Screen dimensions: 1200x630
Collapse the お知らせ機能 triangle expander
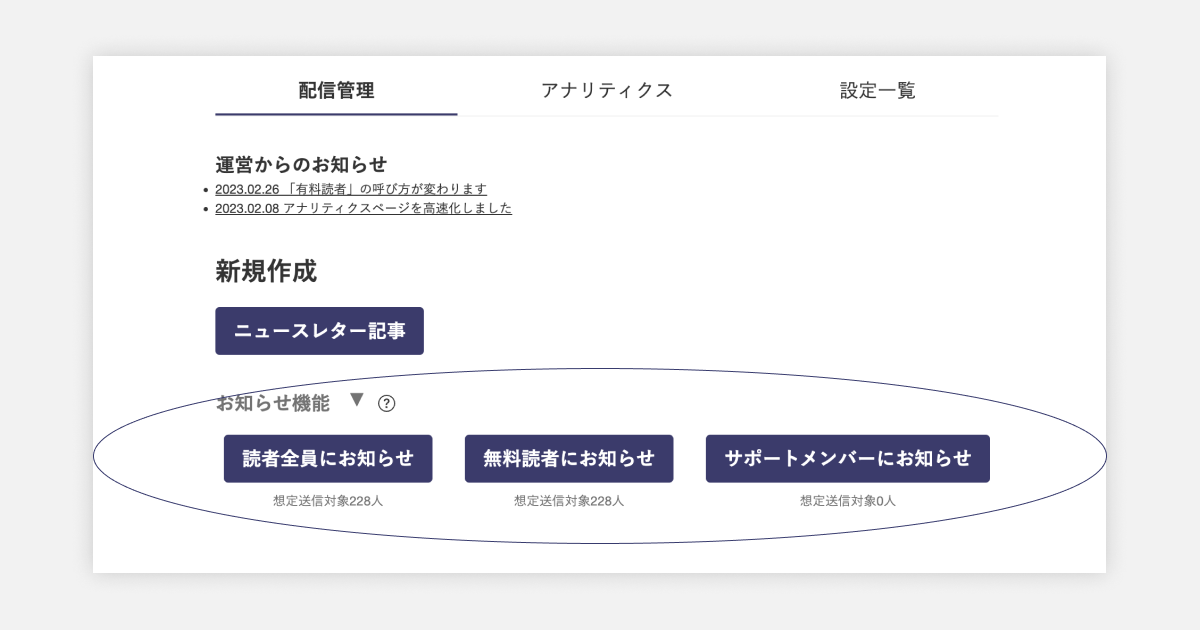tap(356, 400)
